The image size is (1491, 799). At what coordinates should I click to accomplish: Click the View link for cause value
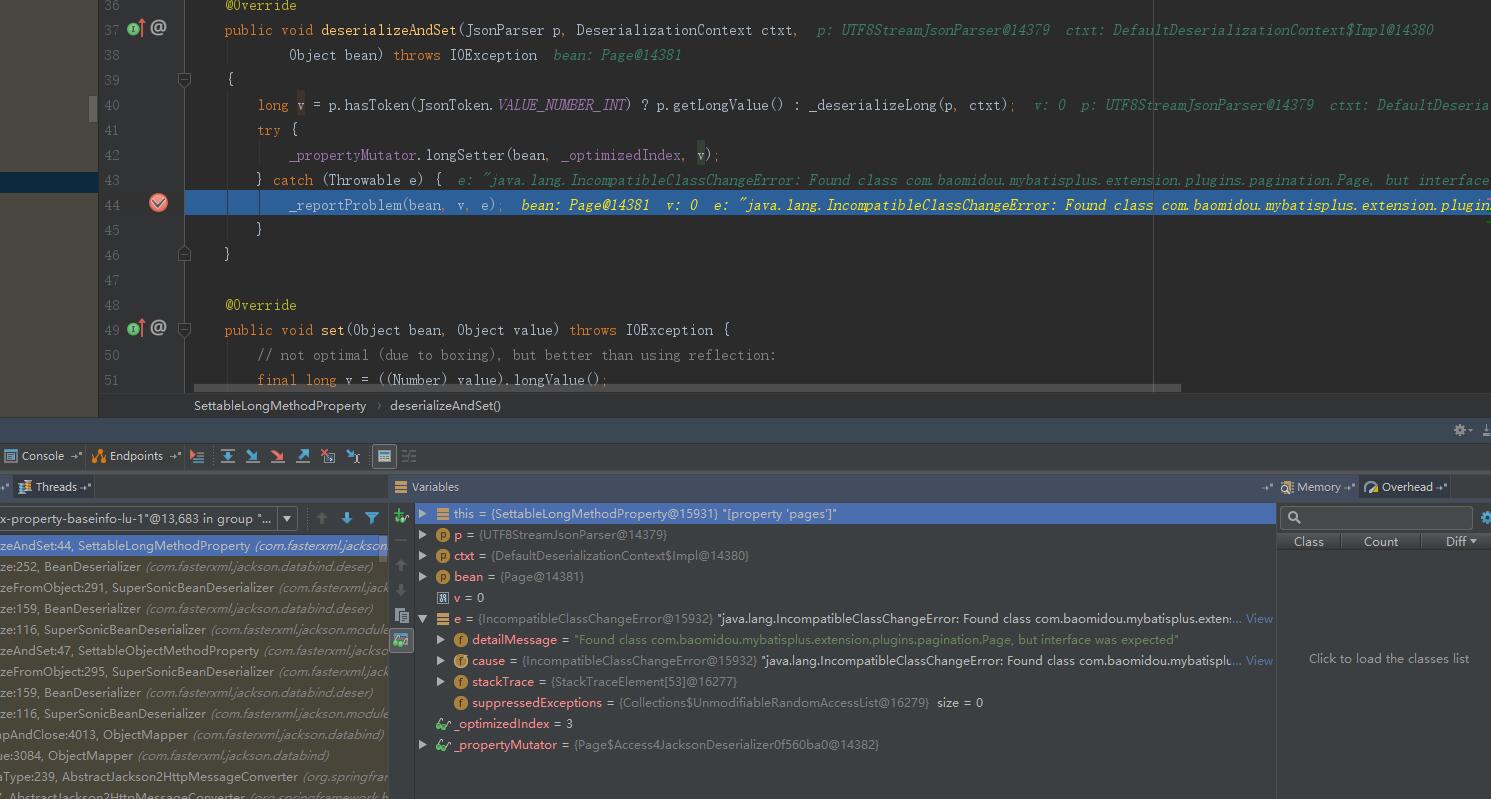pyautogui.click(x=1259, y=661)
